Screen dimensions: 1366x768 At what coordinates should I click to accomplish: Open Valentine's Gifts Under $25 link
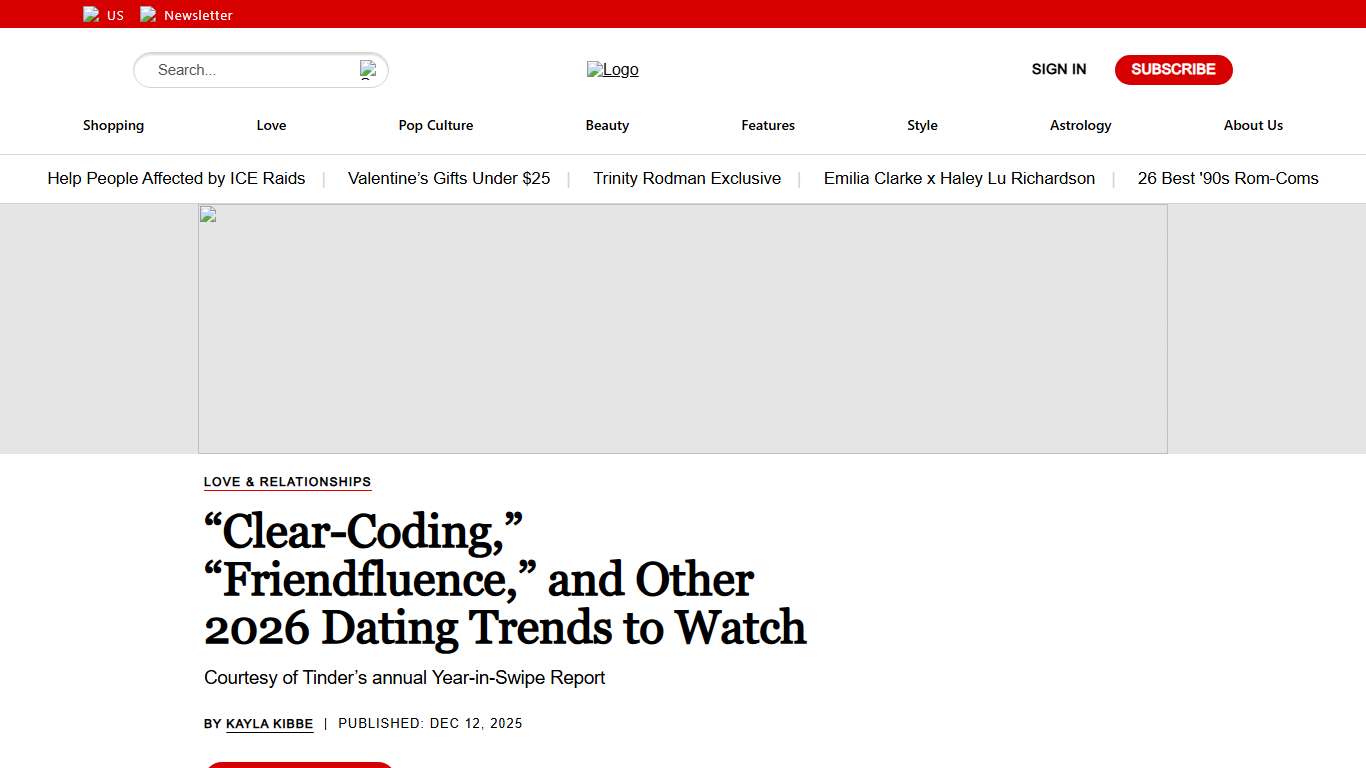[449, 178]
